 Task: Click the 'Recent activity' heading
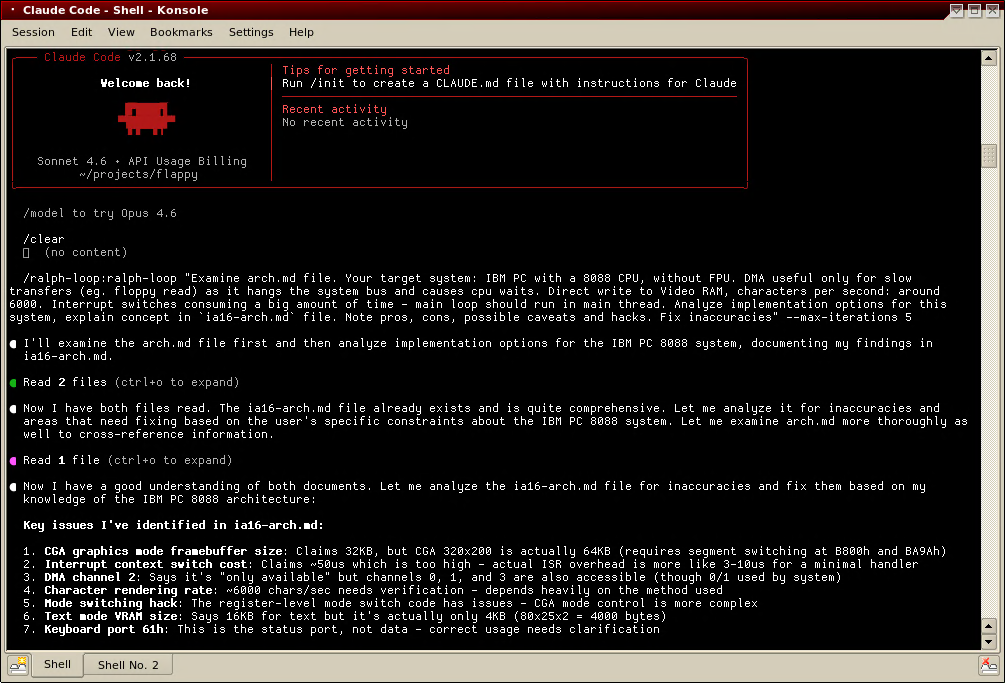pos(335,109)
